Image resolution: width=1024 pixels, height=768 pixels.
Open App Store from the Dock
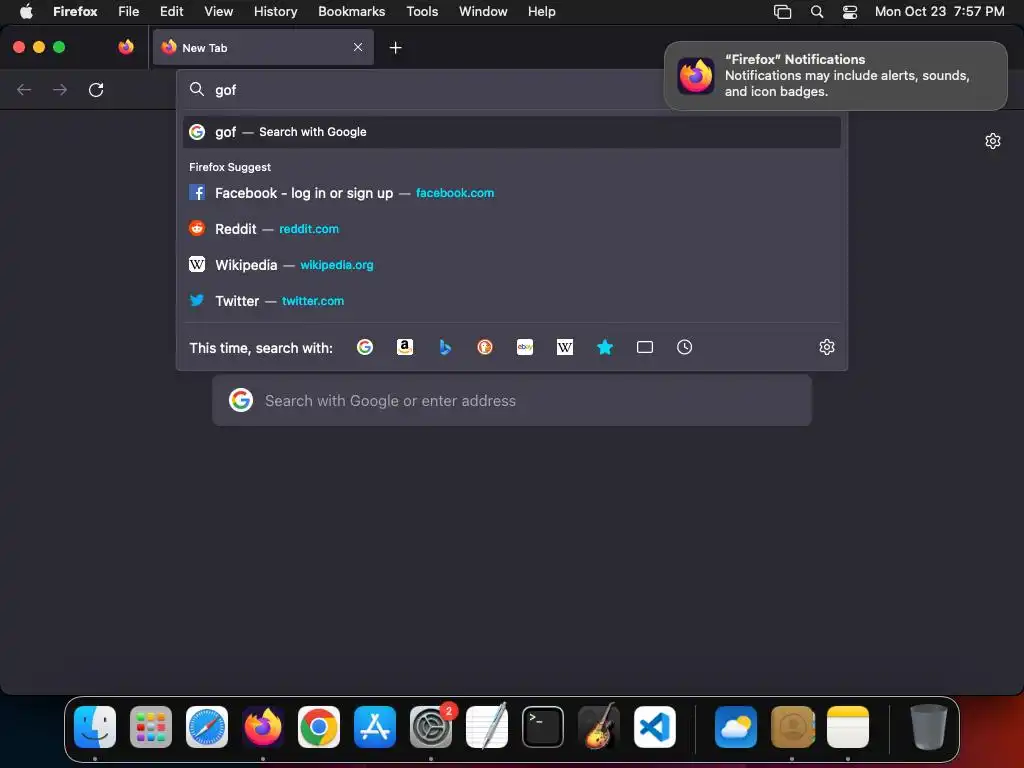pyautogui.click(x=375, y=727)
